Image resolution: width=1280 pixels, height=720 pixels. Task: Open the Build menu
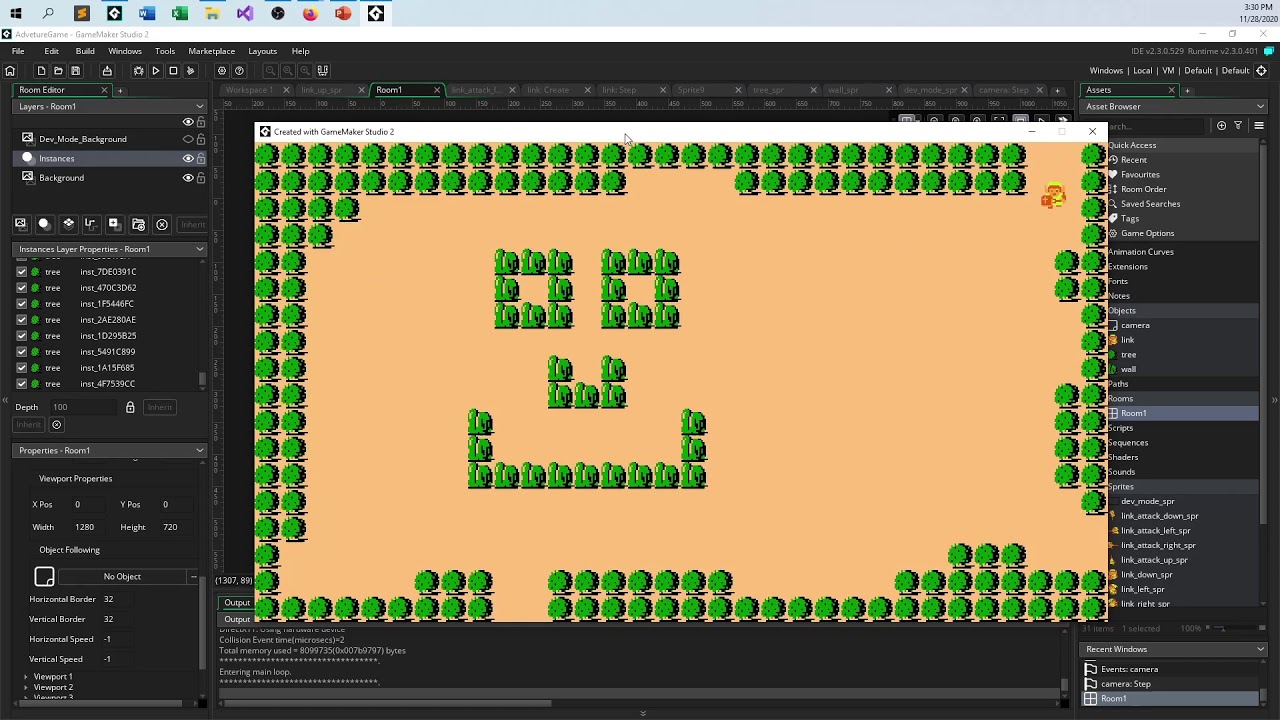[x=85, y=51]
